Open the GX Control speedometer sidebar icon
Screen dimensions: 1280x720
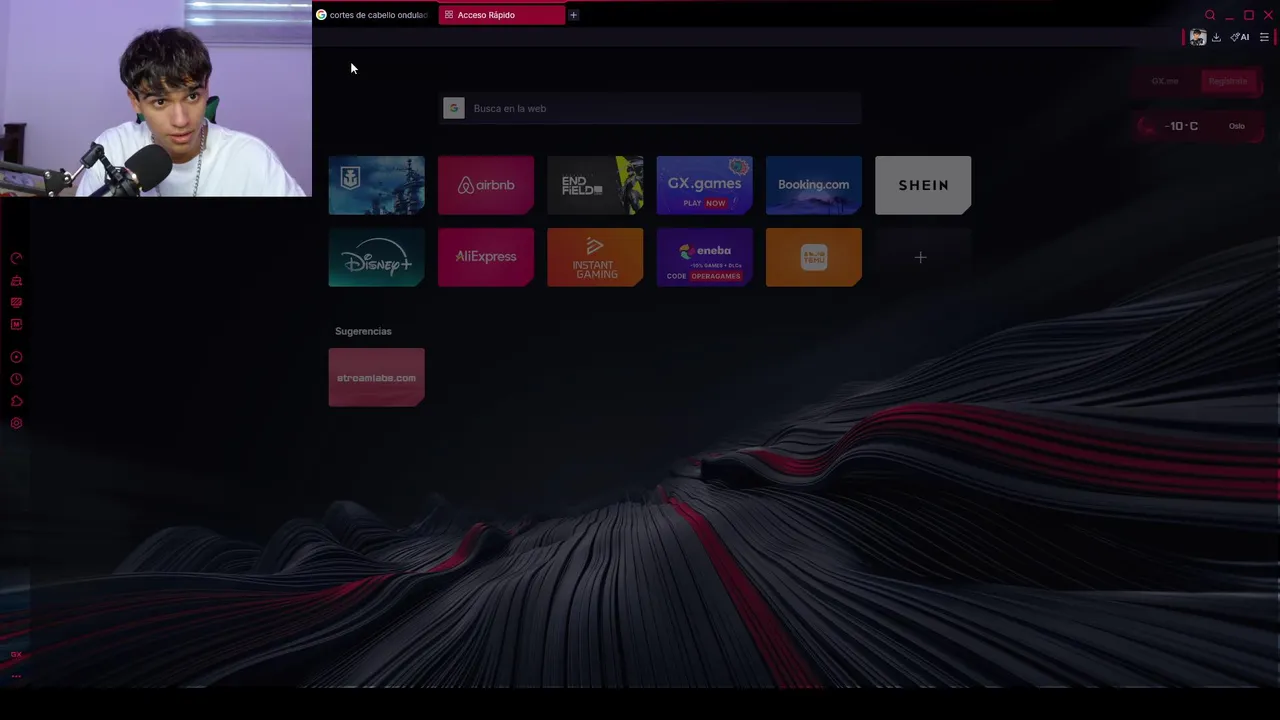[16, 258]
